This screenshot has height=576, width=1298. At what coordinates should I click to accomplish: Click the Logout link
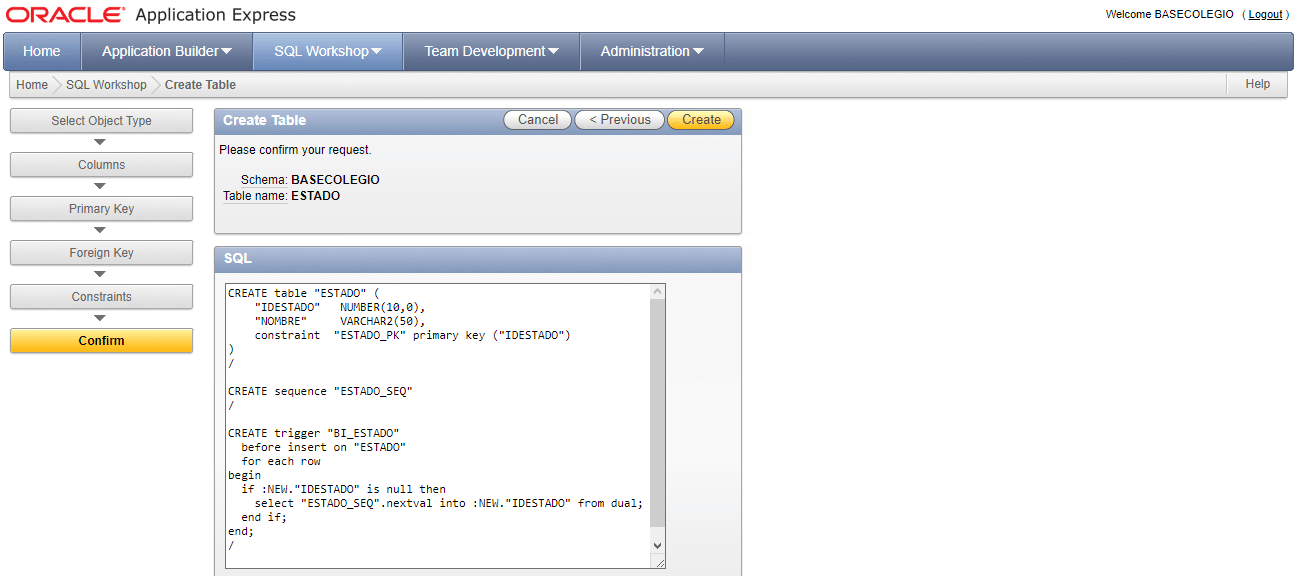[1265, 15]
